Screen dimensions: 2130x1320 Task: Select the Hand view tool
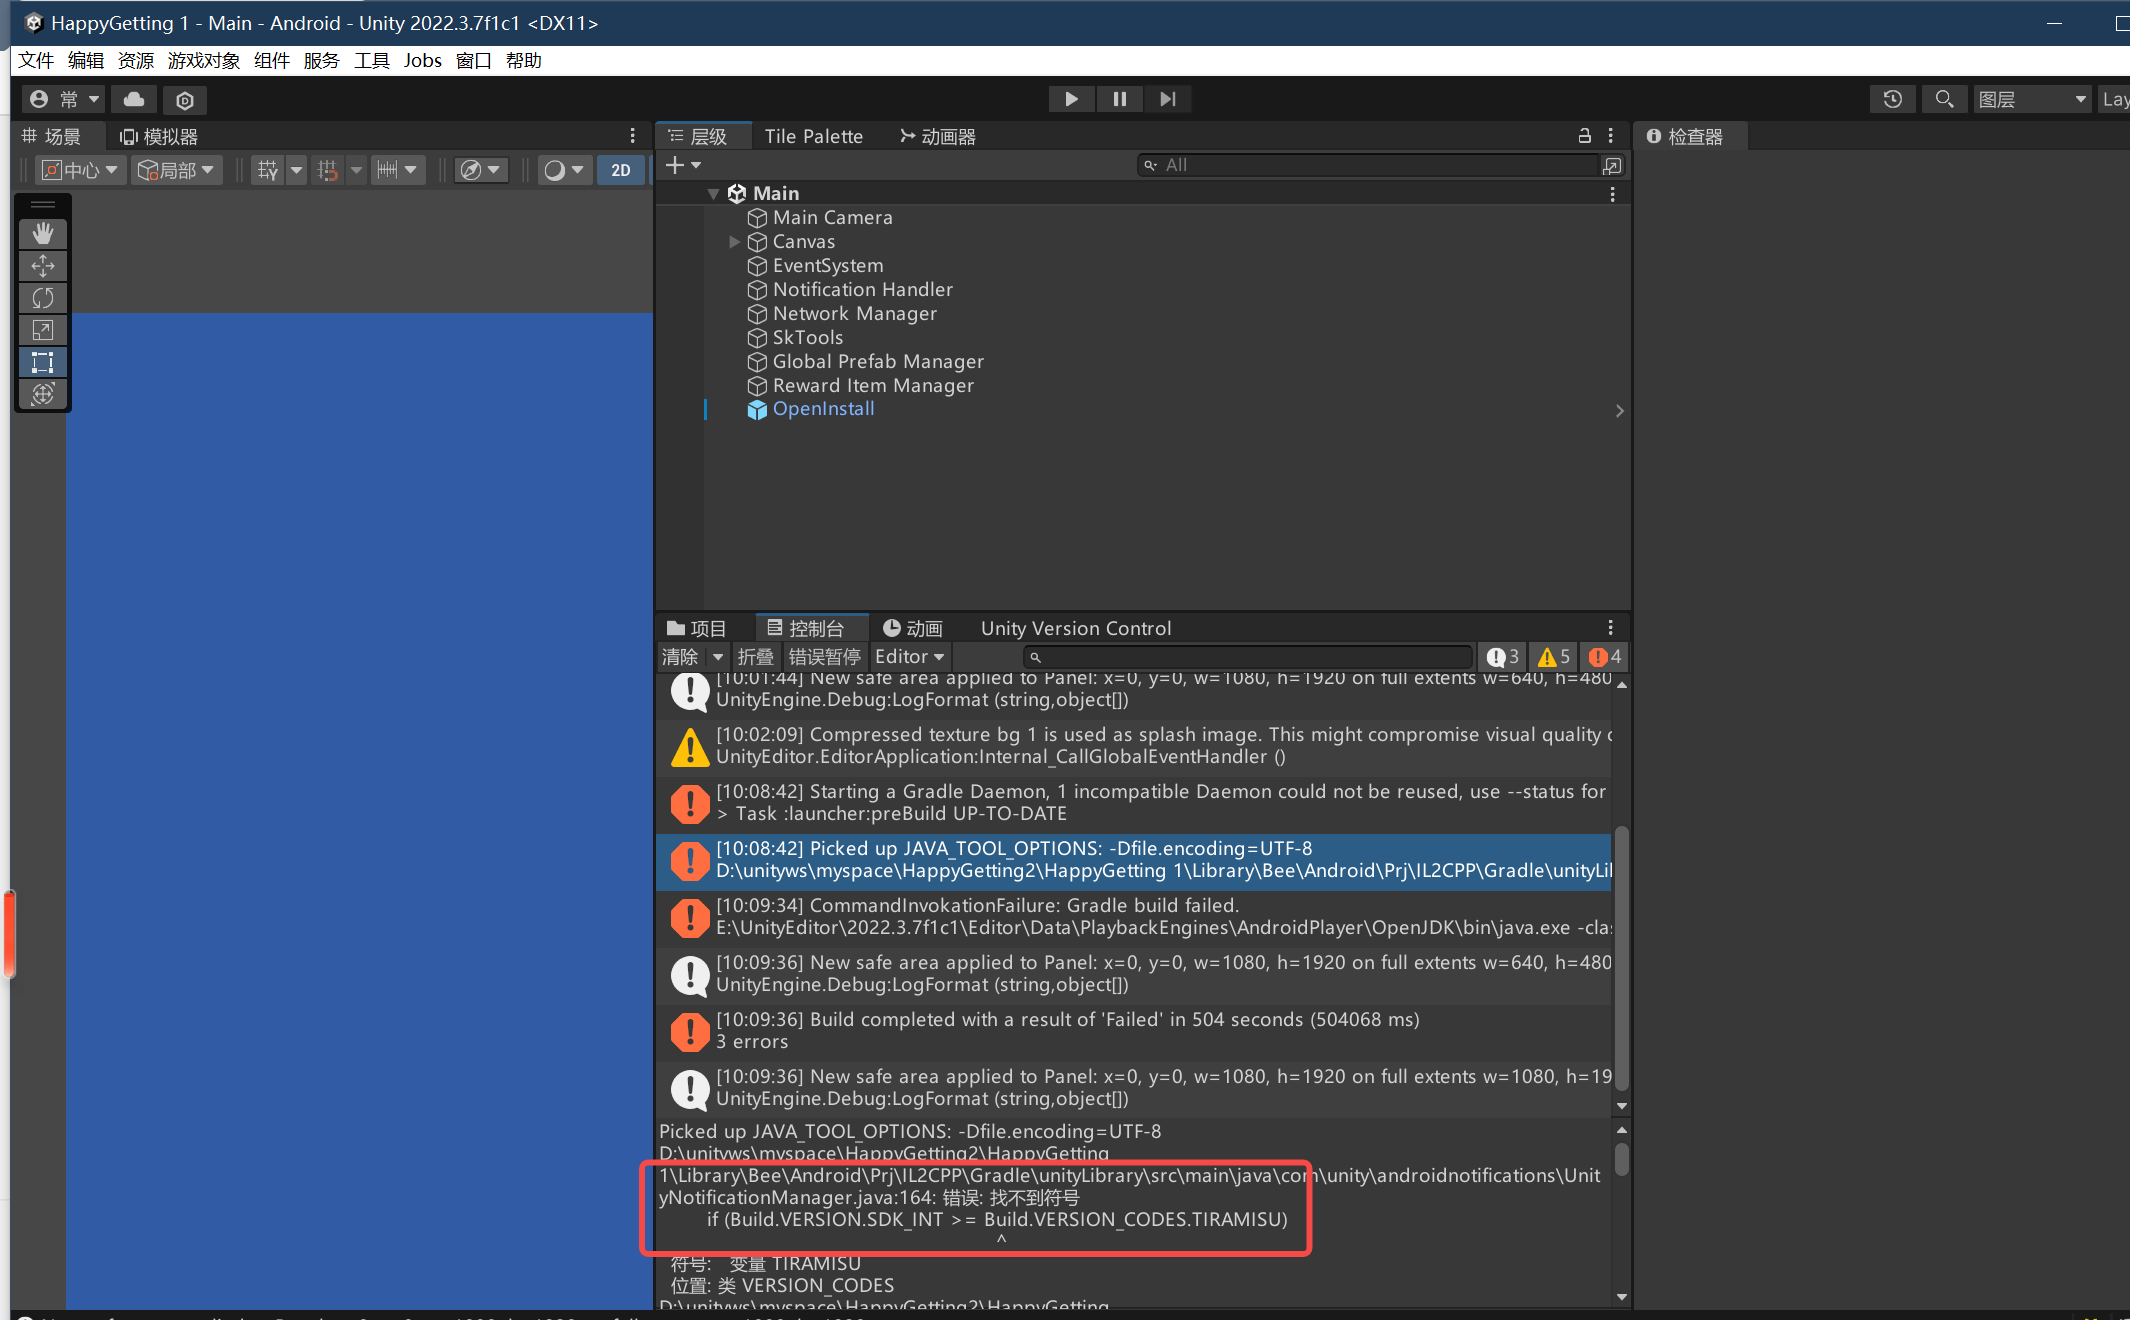[42, 234]
